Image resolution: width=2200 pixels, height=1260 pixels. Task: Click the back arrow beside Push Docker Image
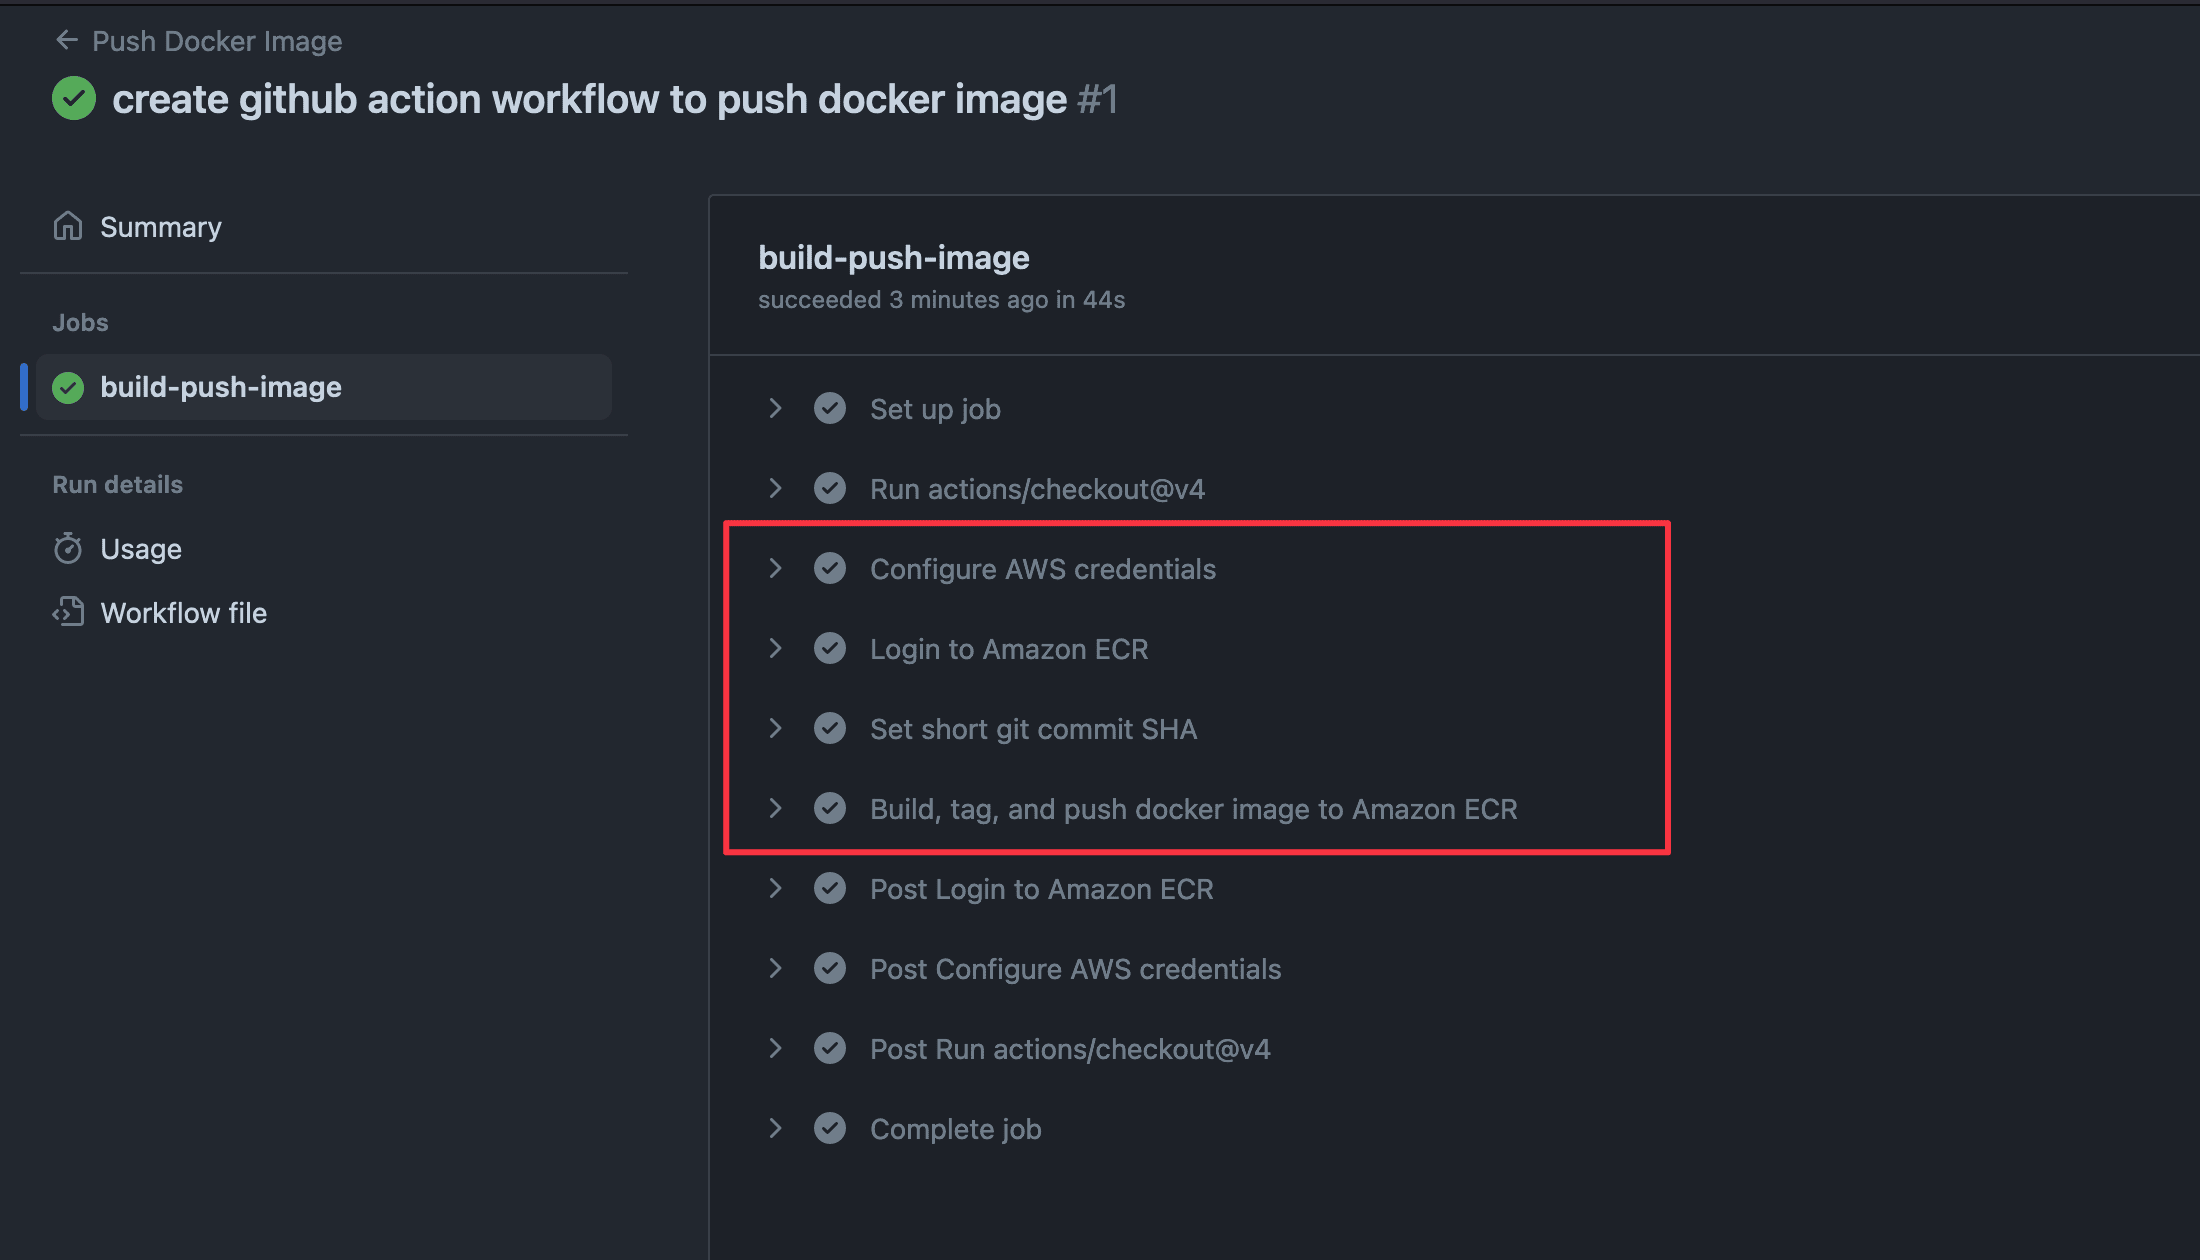click(x=67, y=40)
